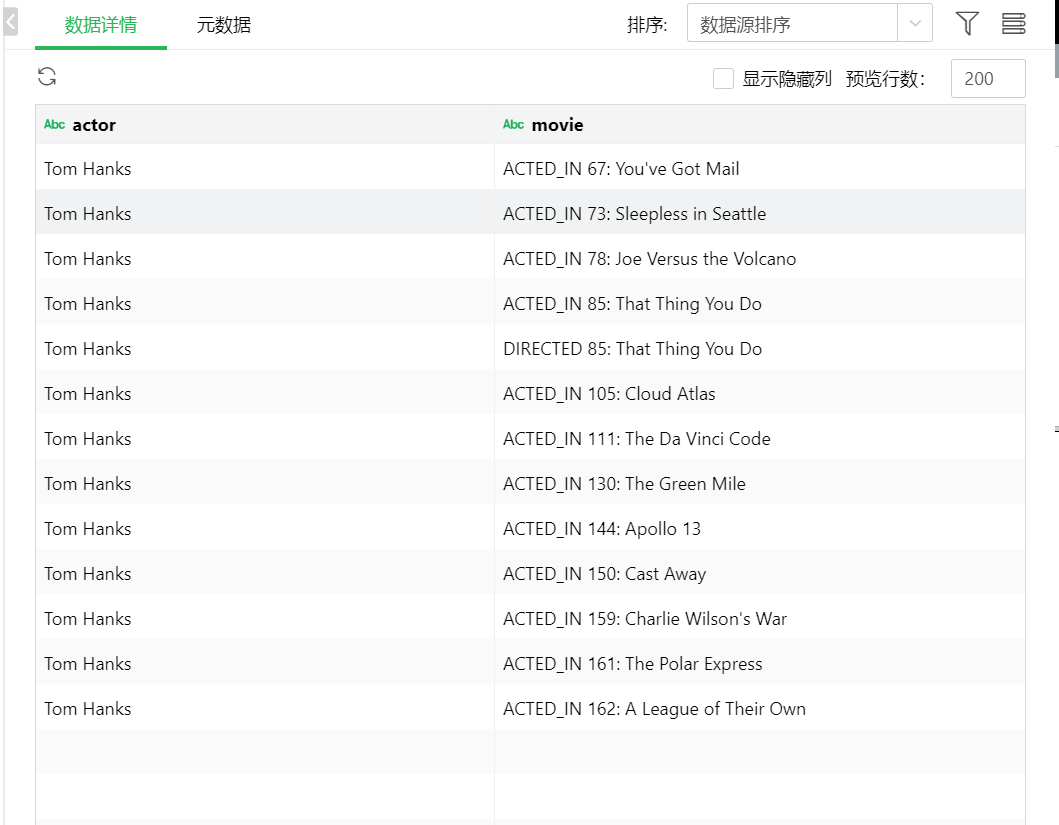
Task: Select cell ACTED_IN 67: You've Got Mail
Action: [760, 169]
